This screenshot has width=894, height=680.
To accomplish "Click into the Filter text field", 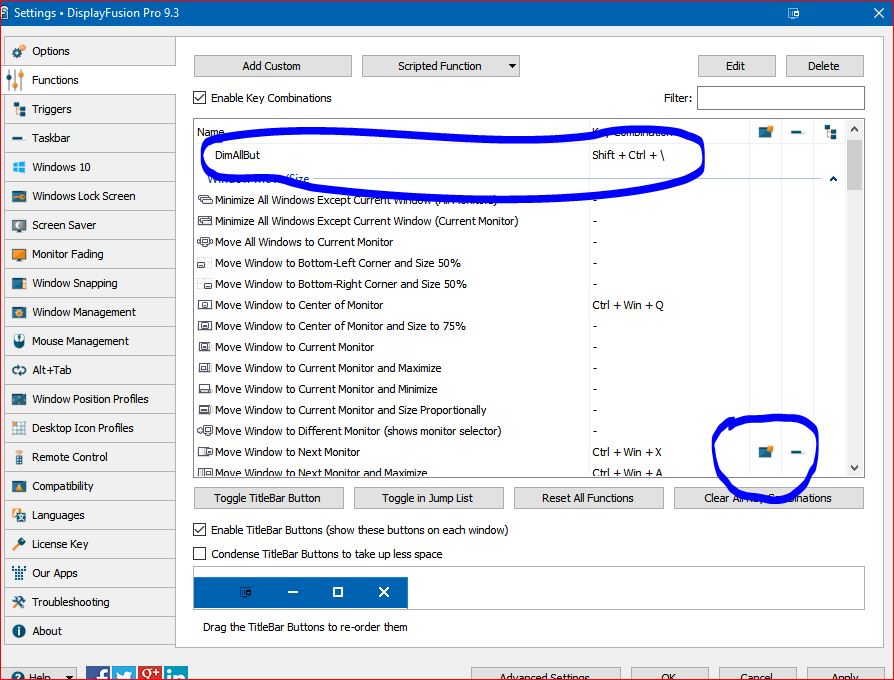I will (x=780, y=98).
